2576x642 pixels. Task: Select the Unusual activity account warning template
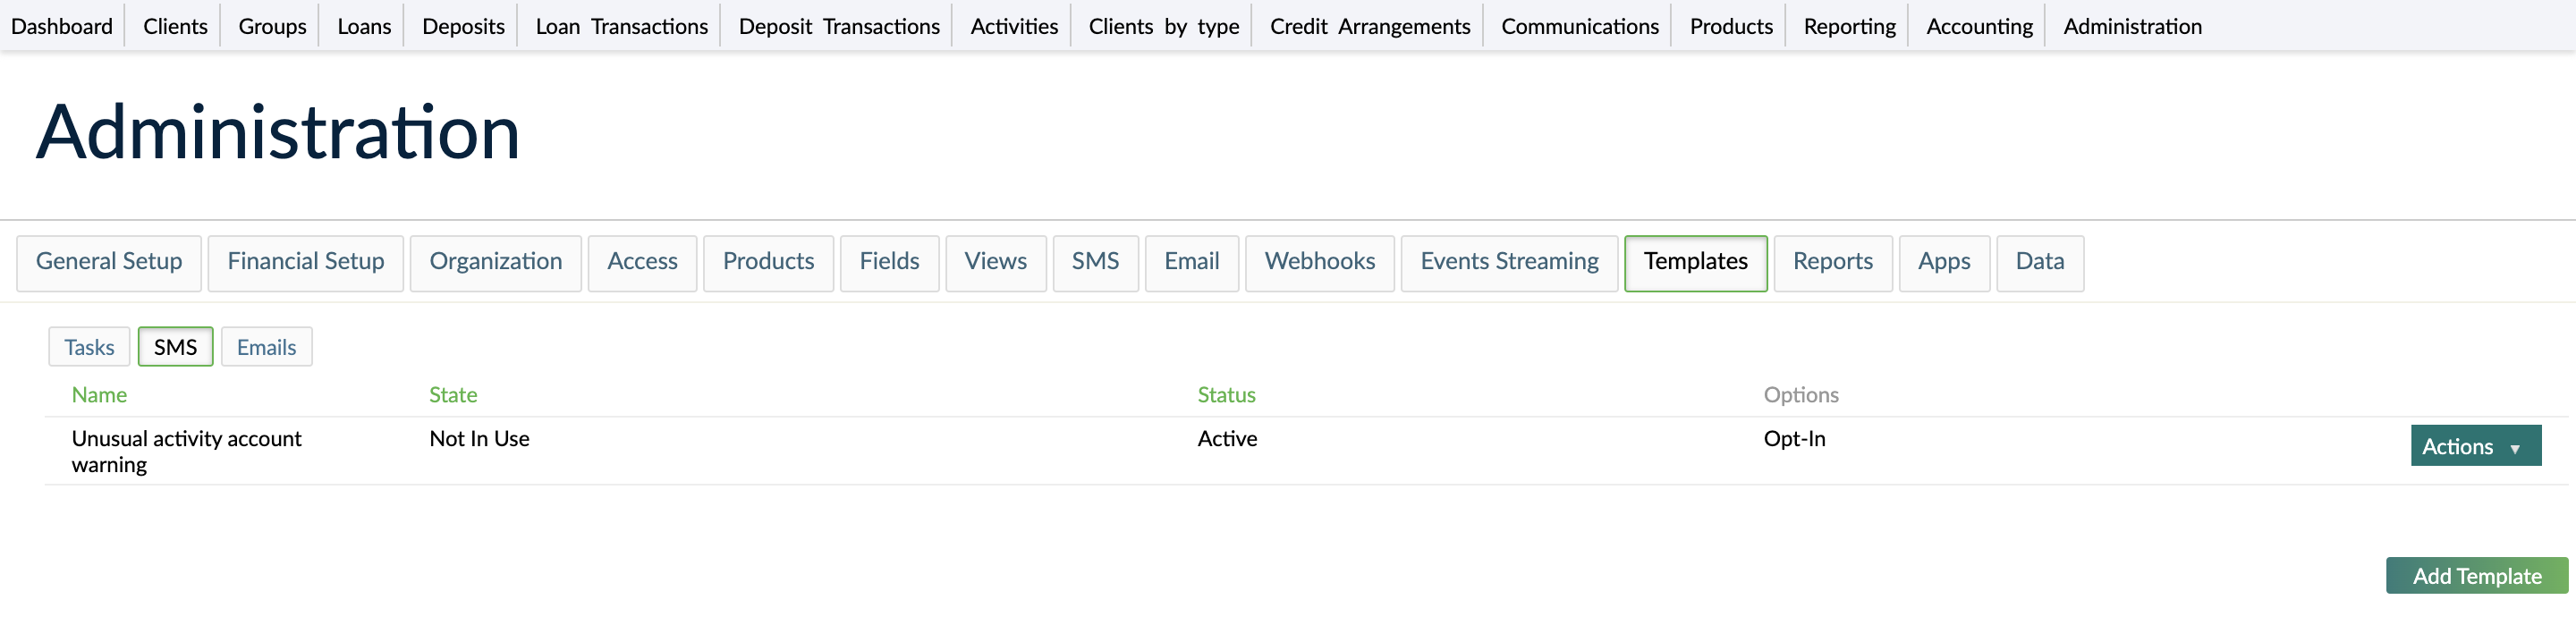pos(186,450)
